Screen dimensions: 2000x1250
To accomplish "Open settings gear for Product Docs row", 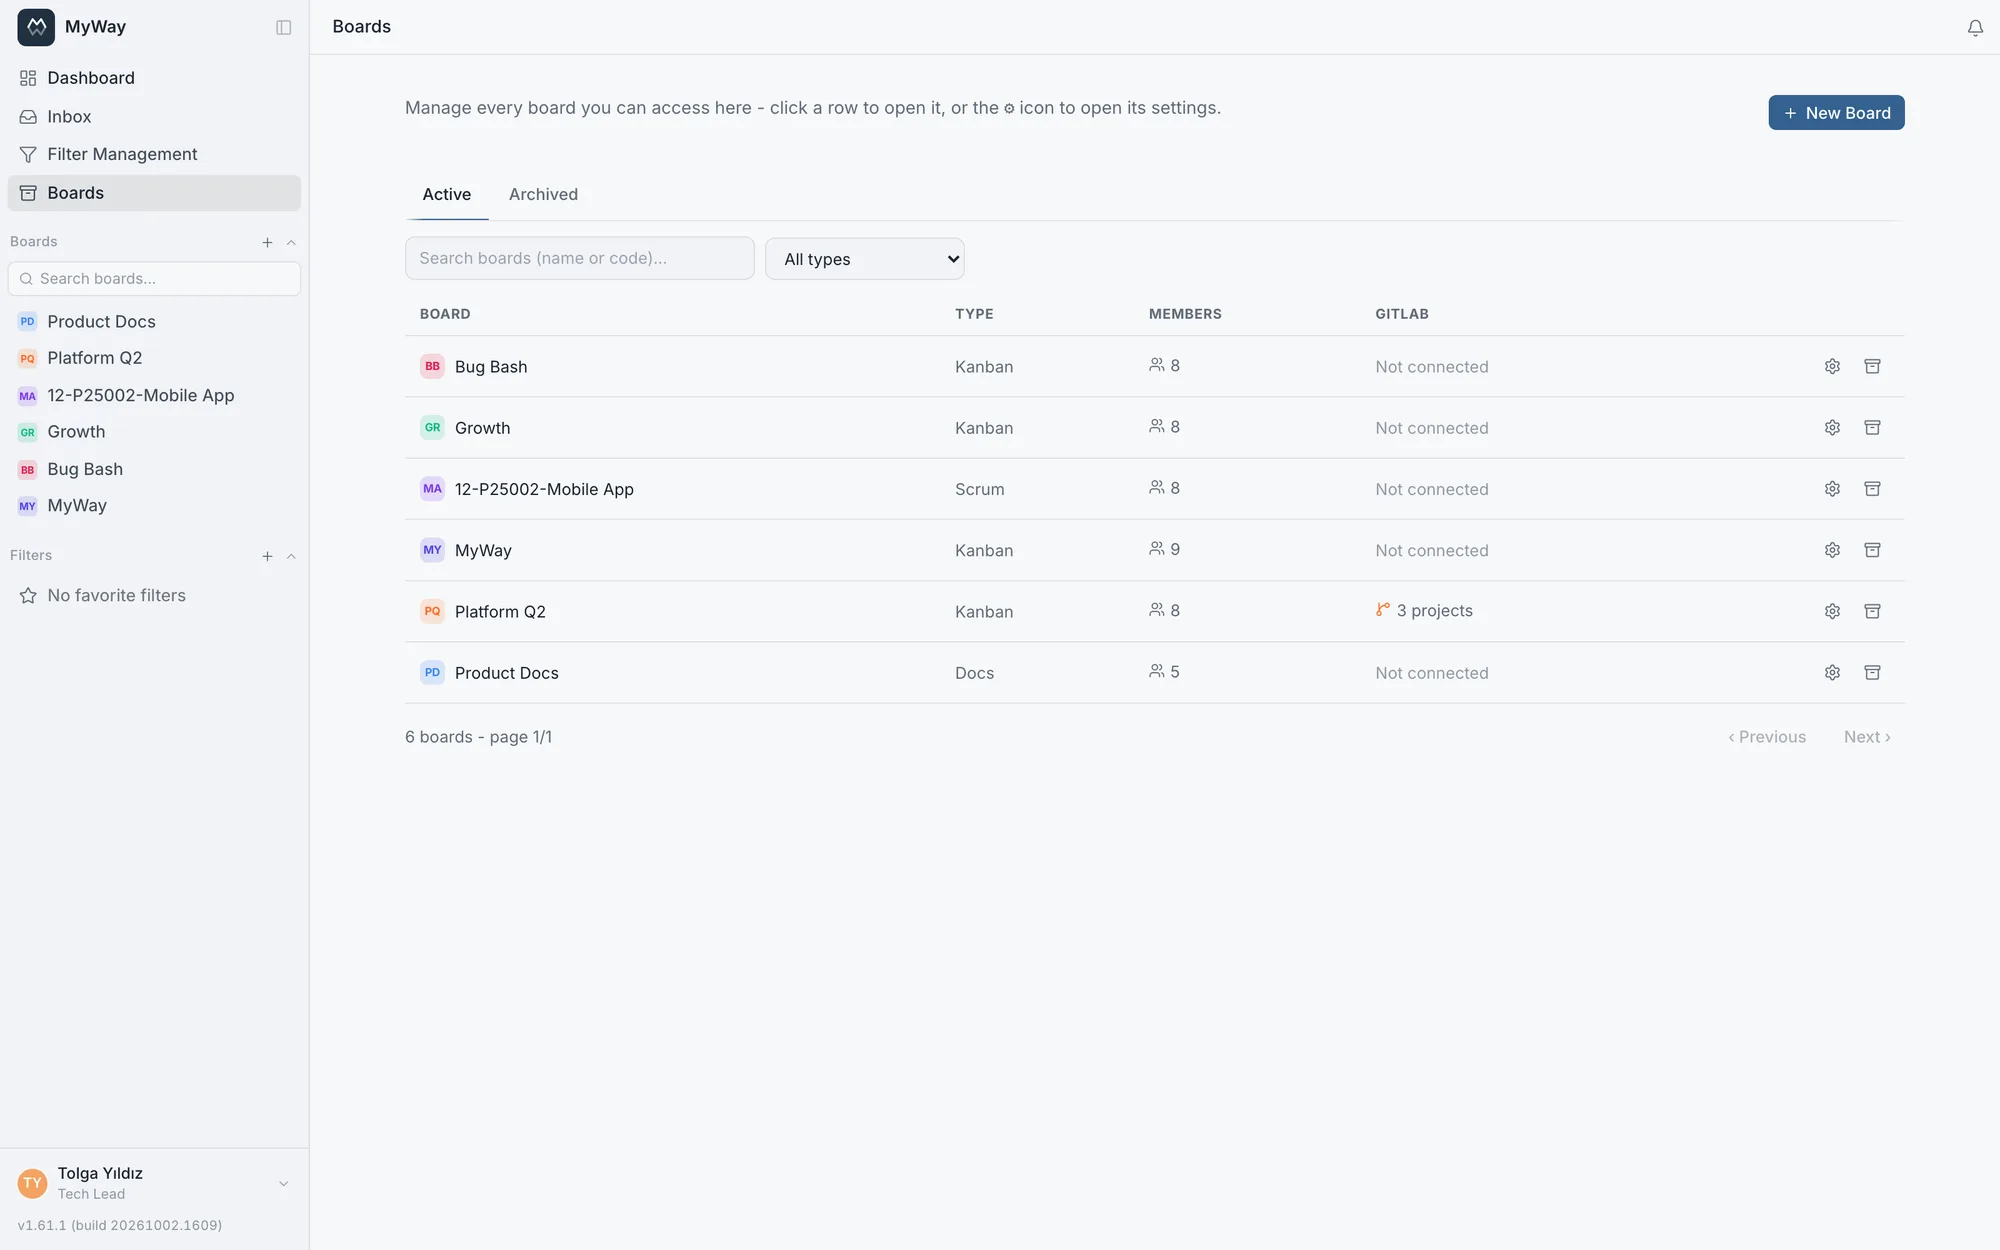I will point(1832,673).
